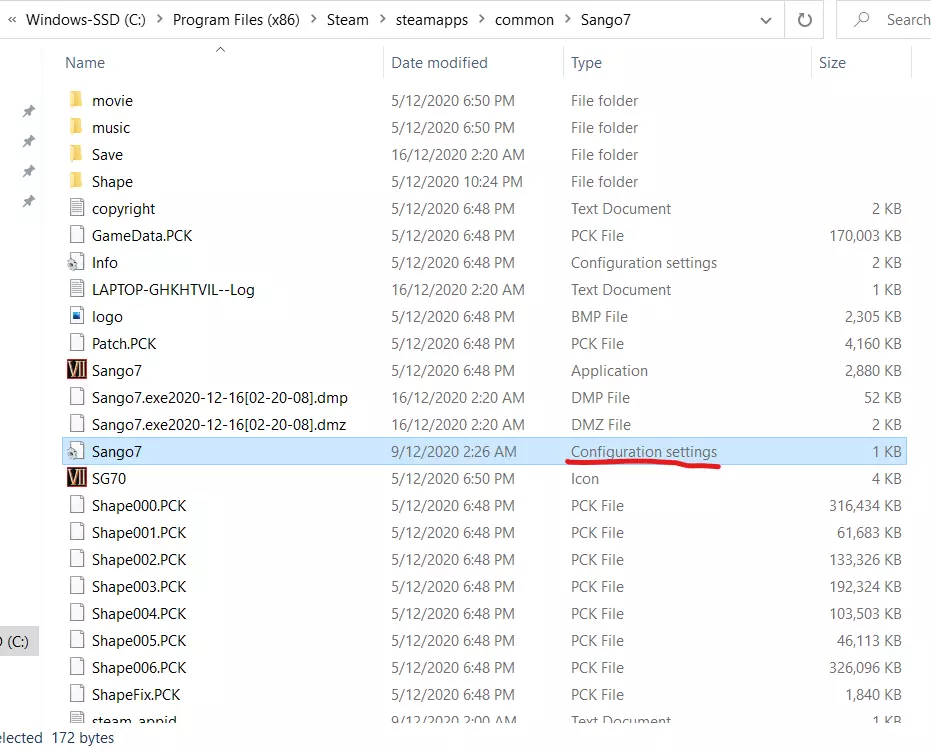Click the Shape003.PCK file icon

(x=77, y=586)
